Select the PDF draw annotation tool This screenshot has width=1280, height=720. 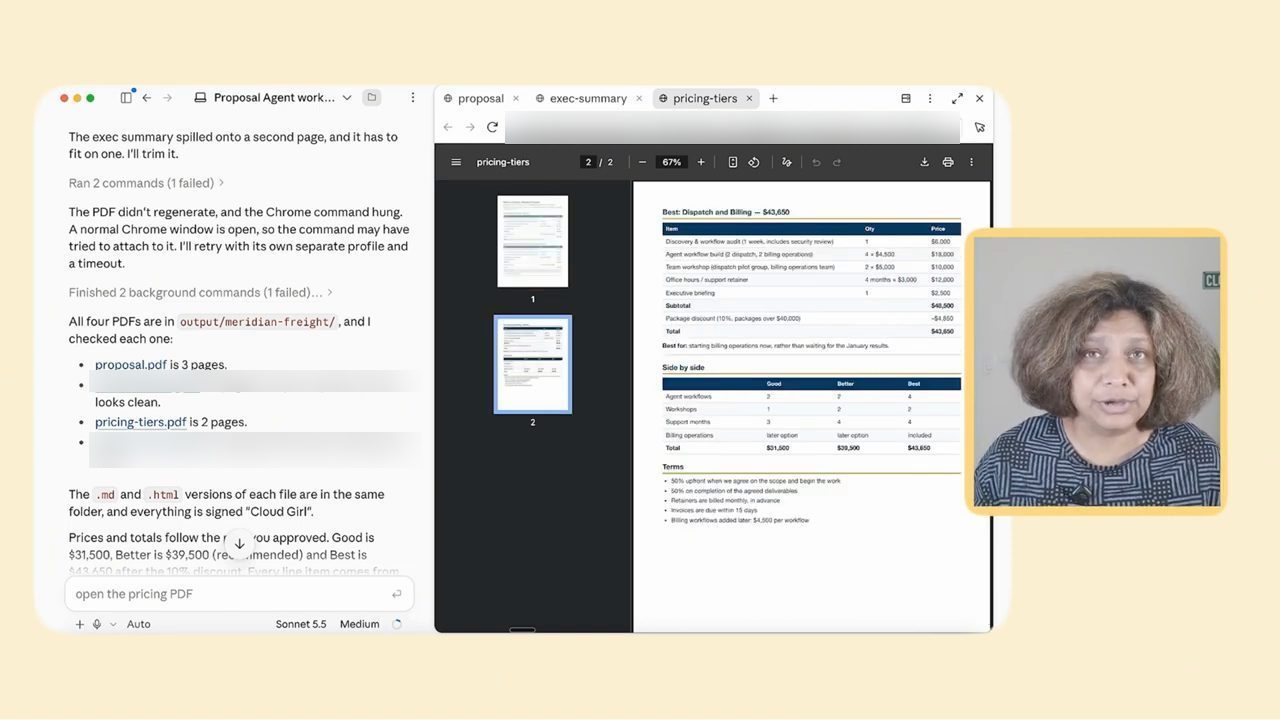(787, 162)
